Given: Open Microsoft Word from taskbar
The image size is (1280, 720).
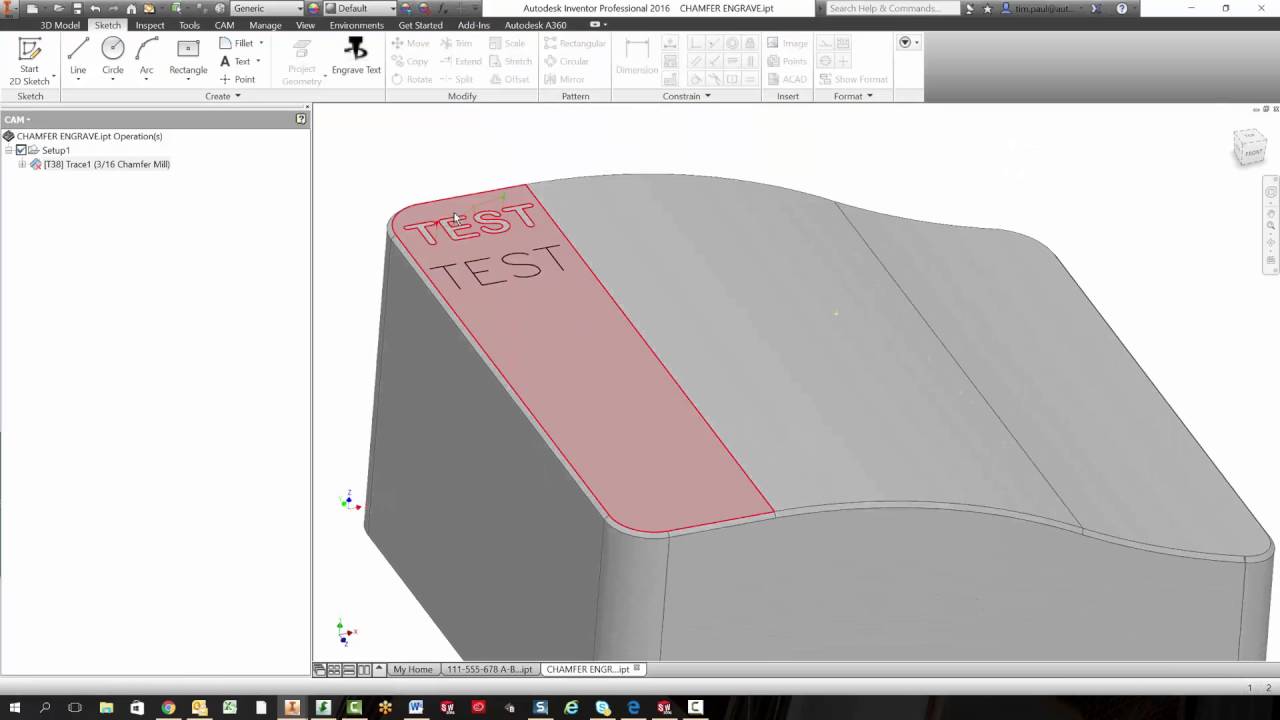Looking at the screenshot, I should click(x=416, y=707).
